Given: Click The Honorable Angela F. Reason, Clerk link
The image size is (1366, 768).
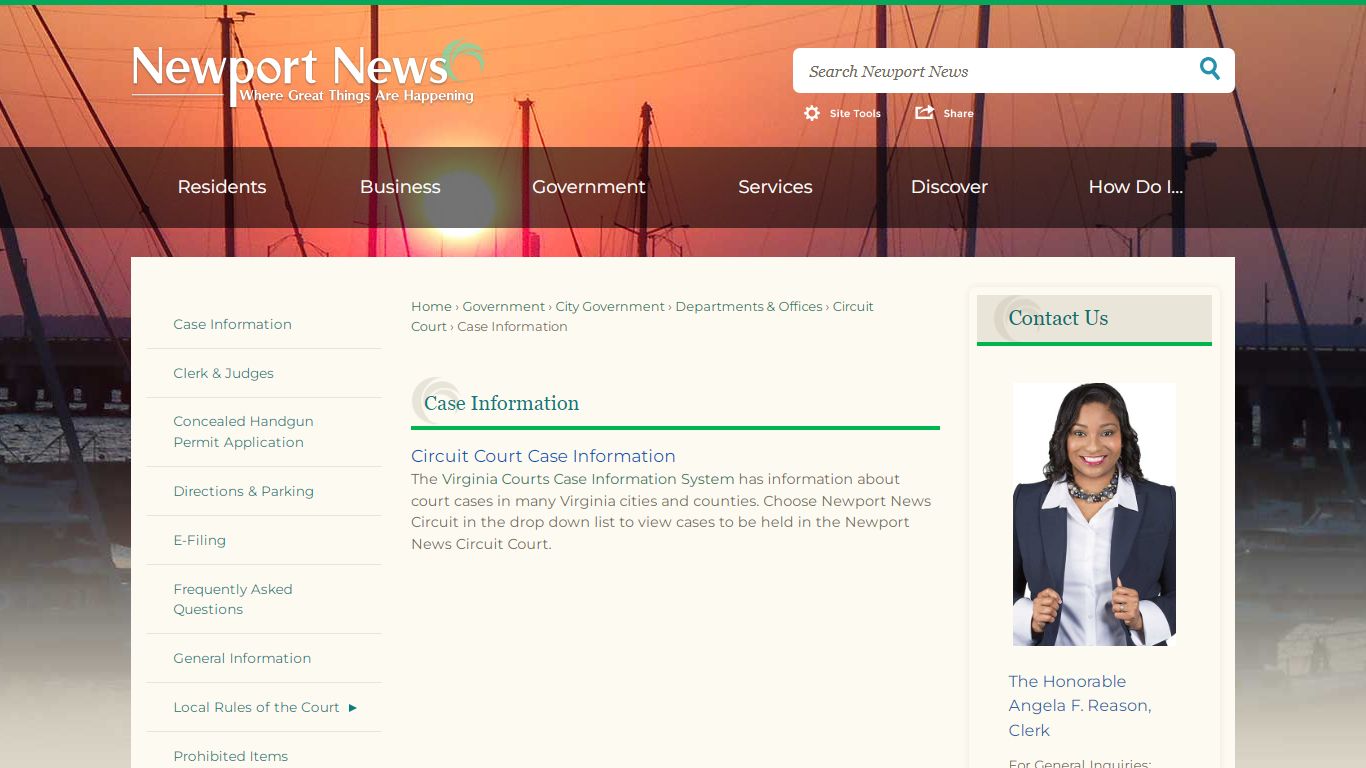Looking at the screenshot, I should (1080, 706).
